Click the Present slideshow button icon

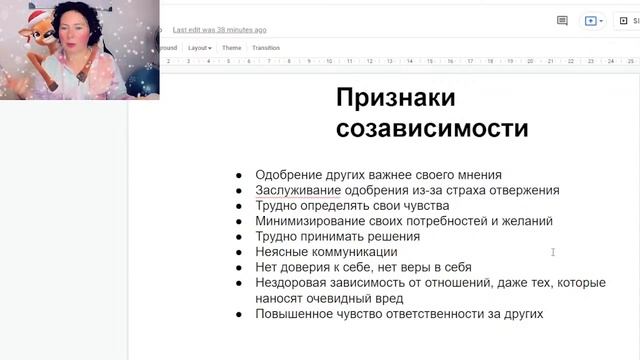pyautogui.click(x=590, y=21)
